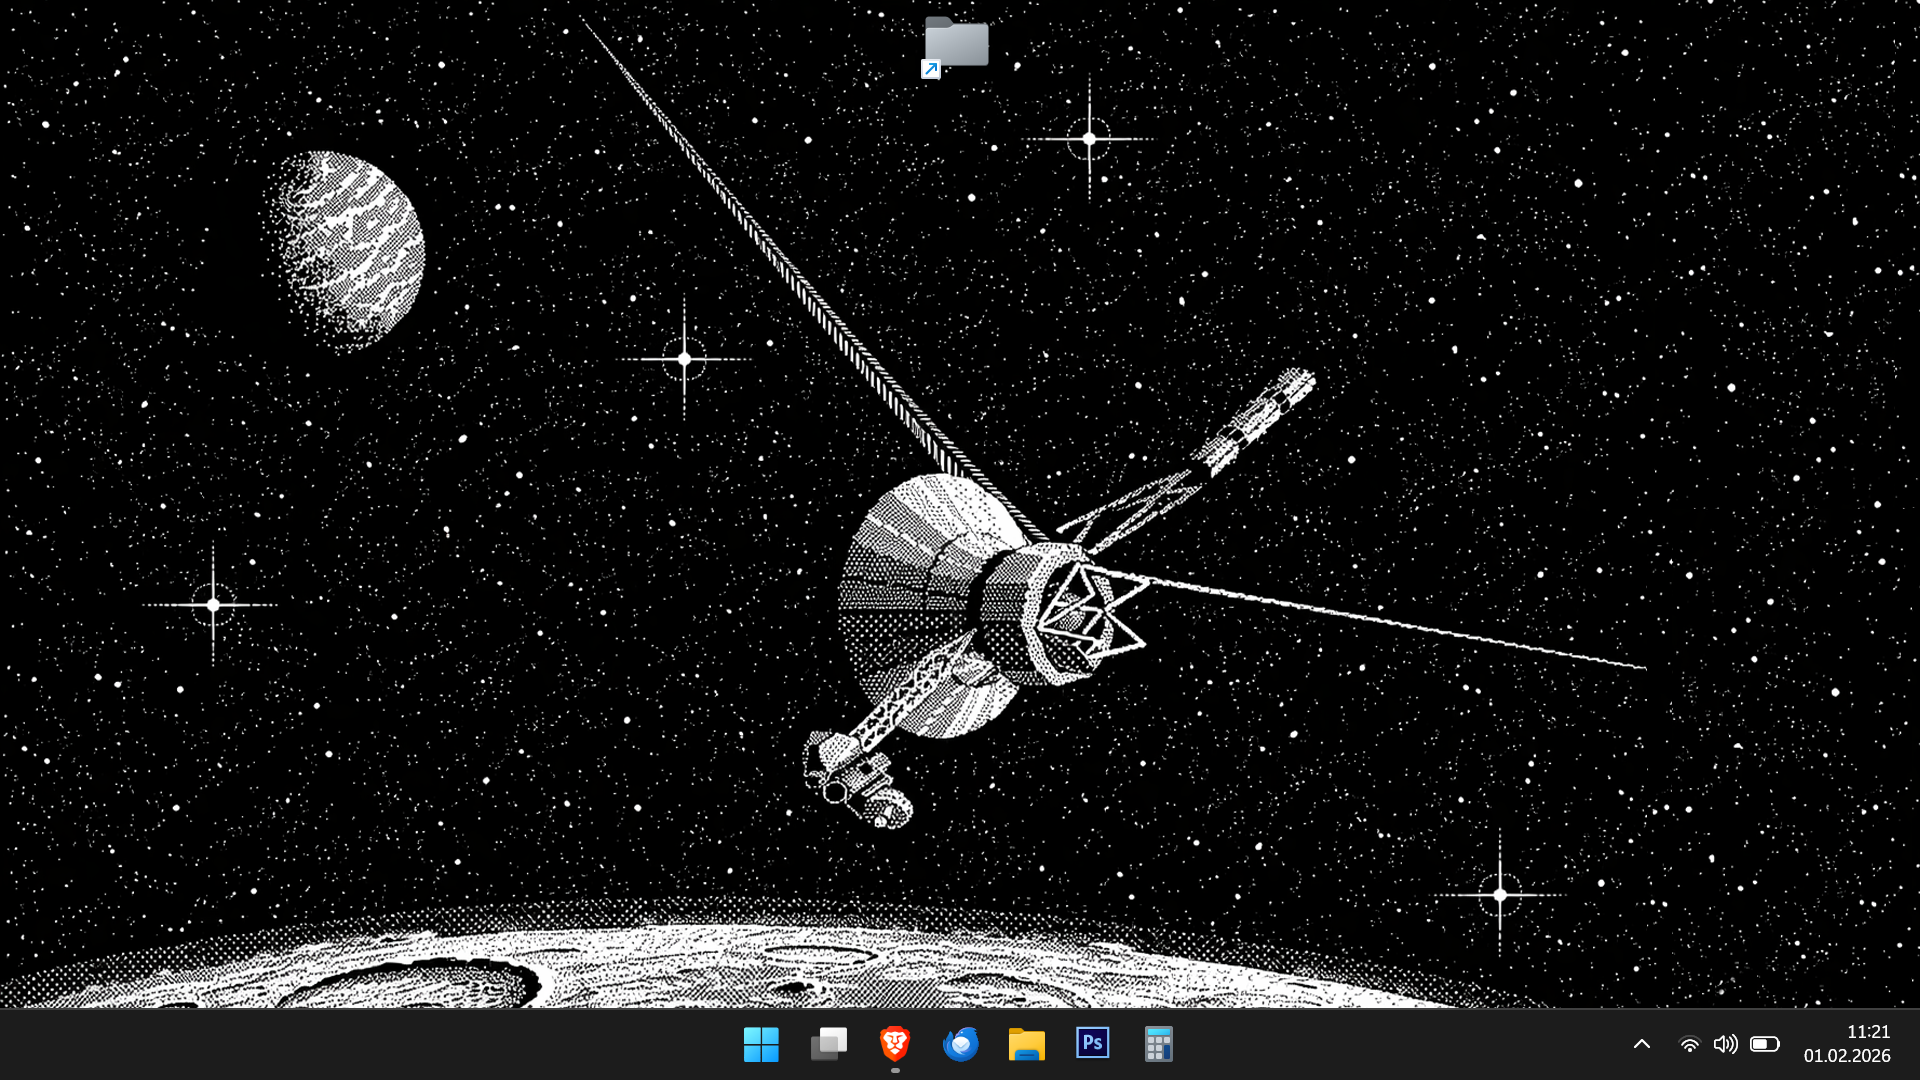The width and height of the screenshot is (1920, 1080).
Task: Select the folder shortcut on the desktop
Action: (956, 45)
